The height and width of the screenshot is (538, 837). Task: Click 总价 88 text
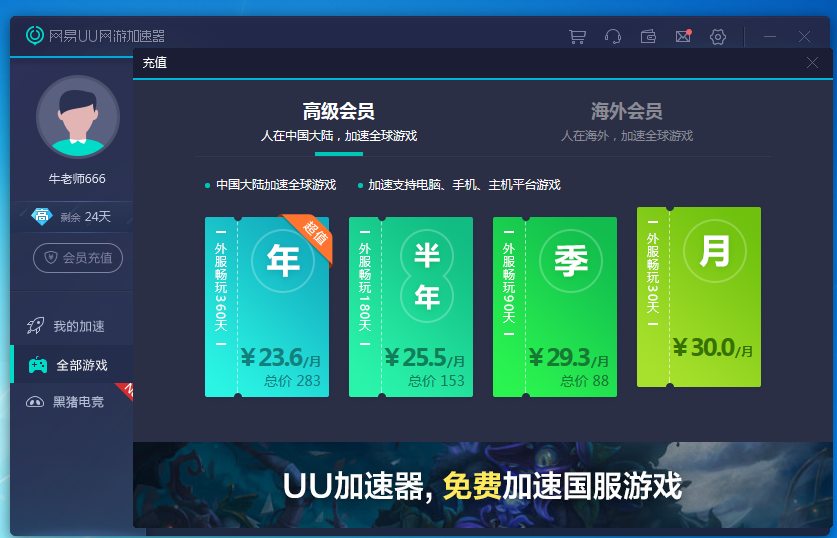[585, 381]
